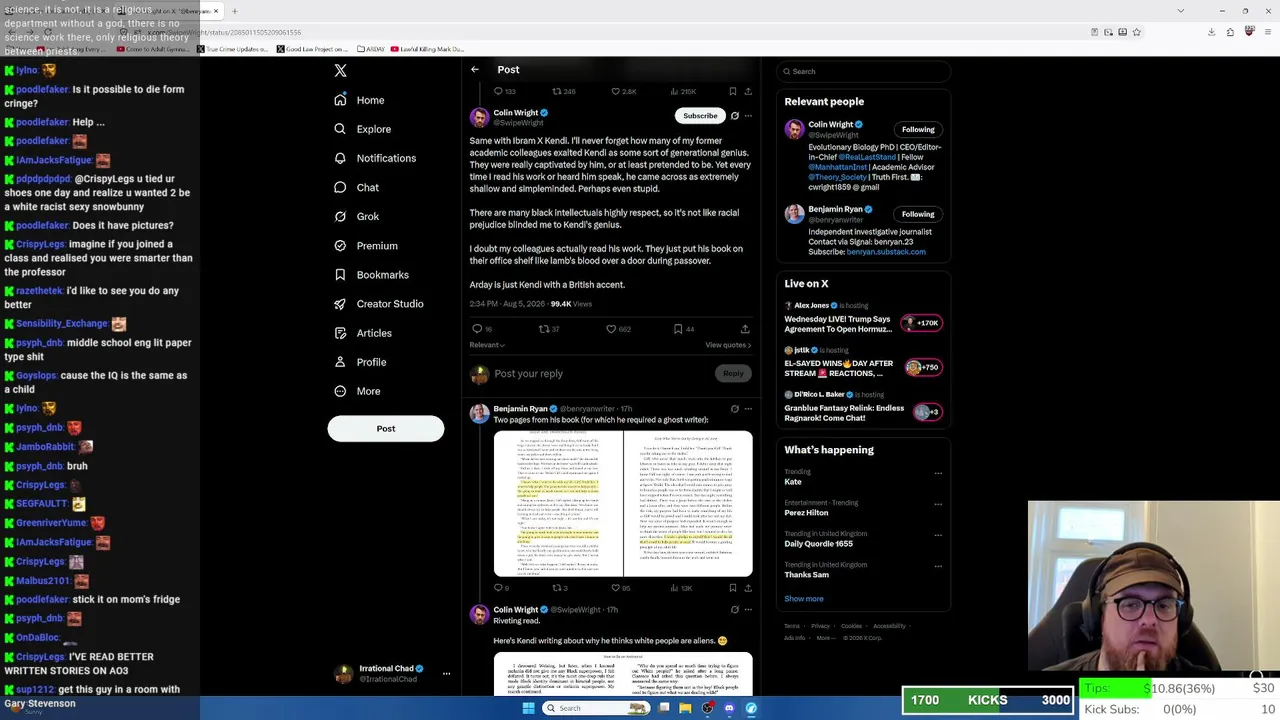Open Chat in the X sidebar

pyautogui.click(x=356, y=187)
